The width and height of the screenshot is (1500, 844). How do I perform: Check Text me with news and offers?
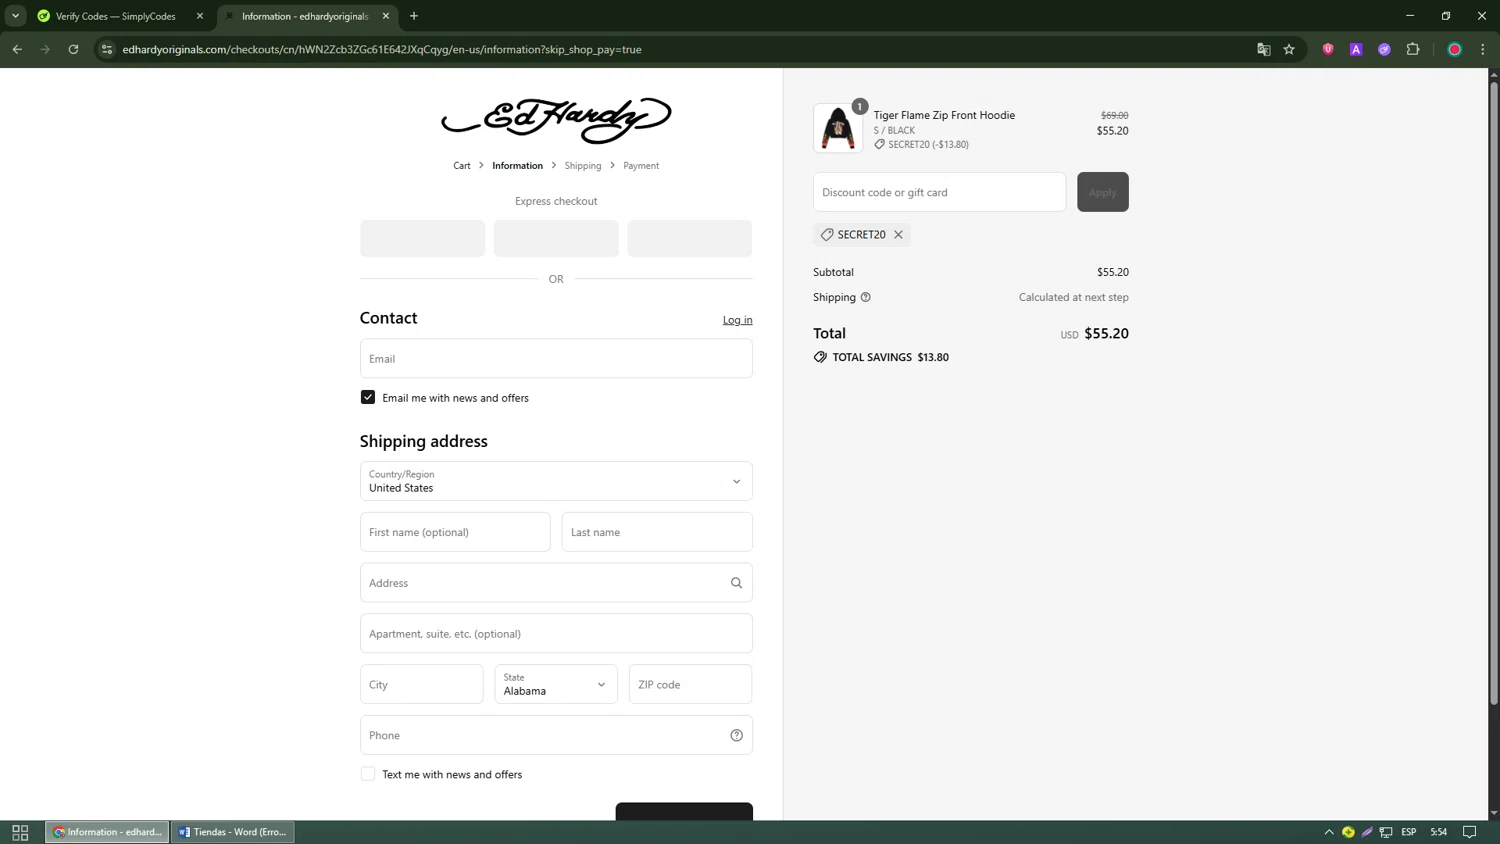pos(368,774)
